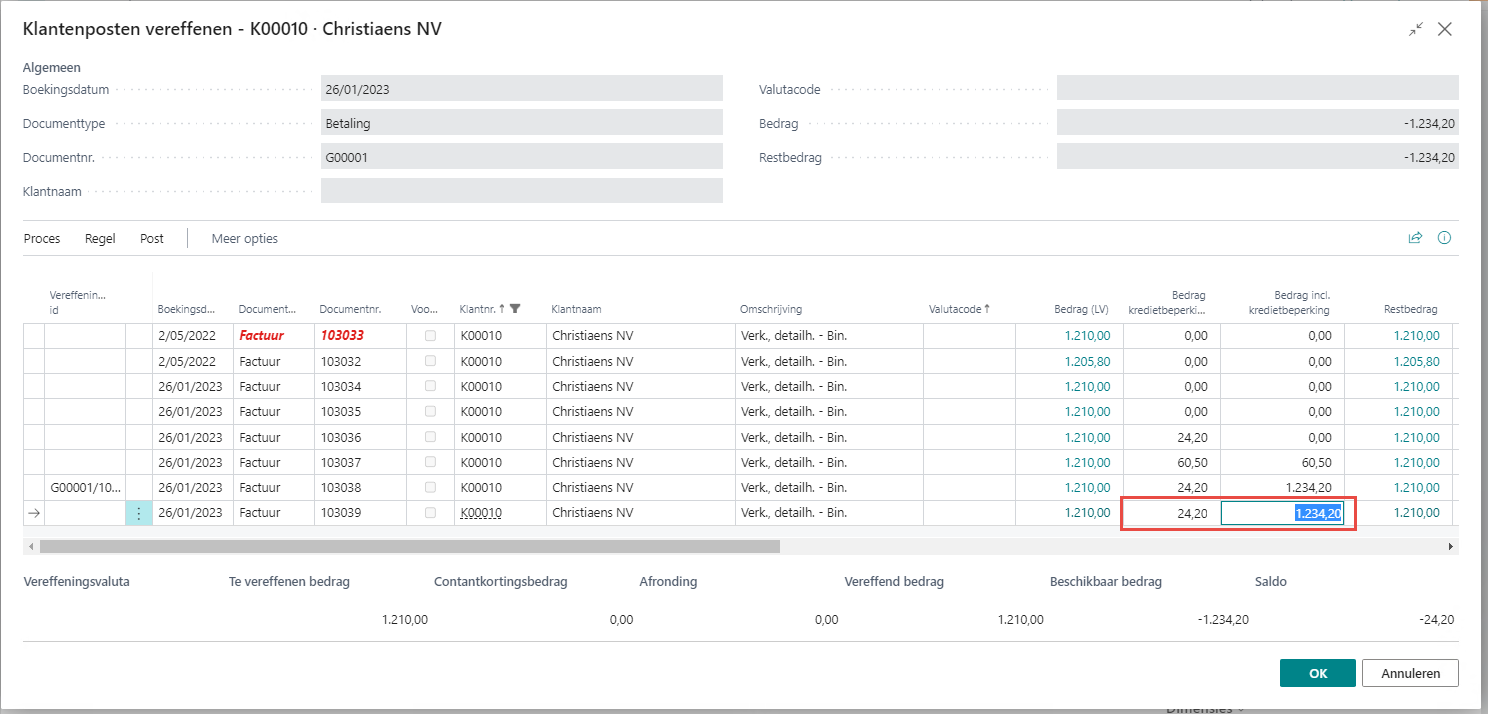Screen dimensions: 1488x714
Task: Expand the Post menu
Action: click(152, 238)
